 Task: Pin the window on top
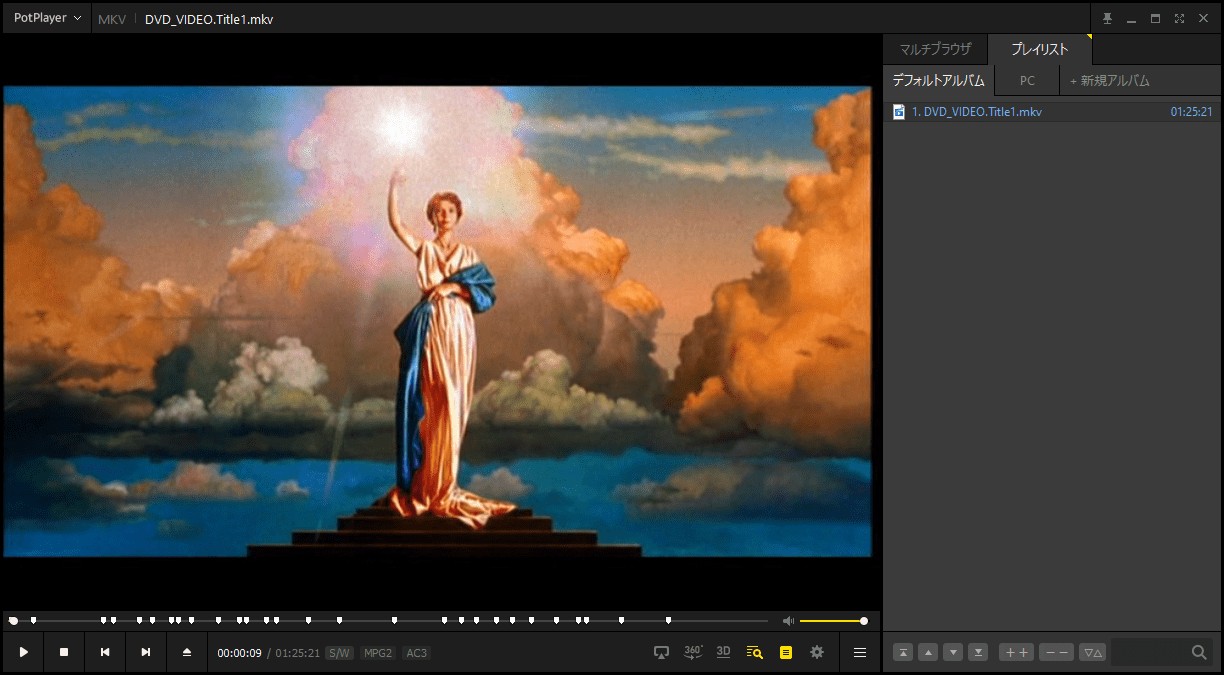tap(1107, 18)
